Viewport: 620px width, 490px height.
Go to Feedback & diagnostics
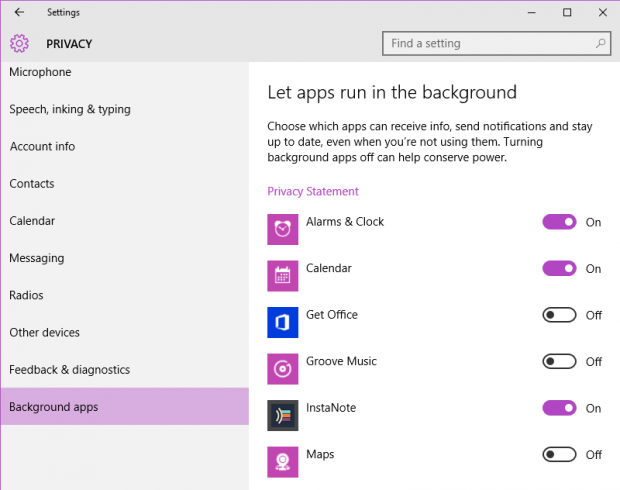[x=125, y=369]
